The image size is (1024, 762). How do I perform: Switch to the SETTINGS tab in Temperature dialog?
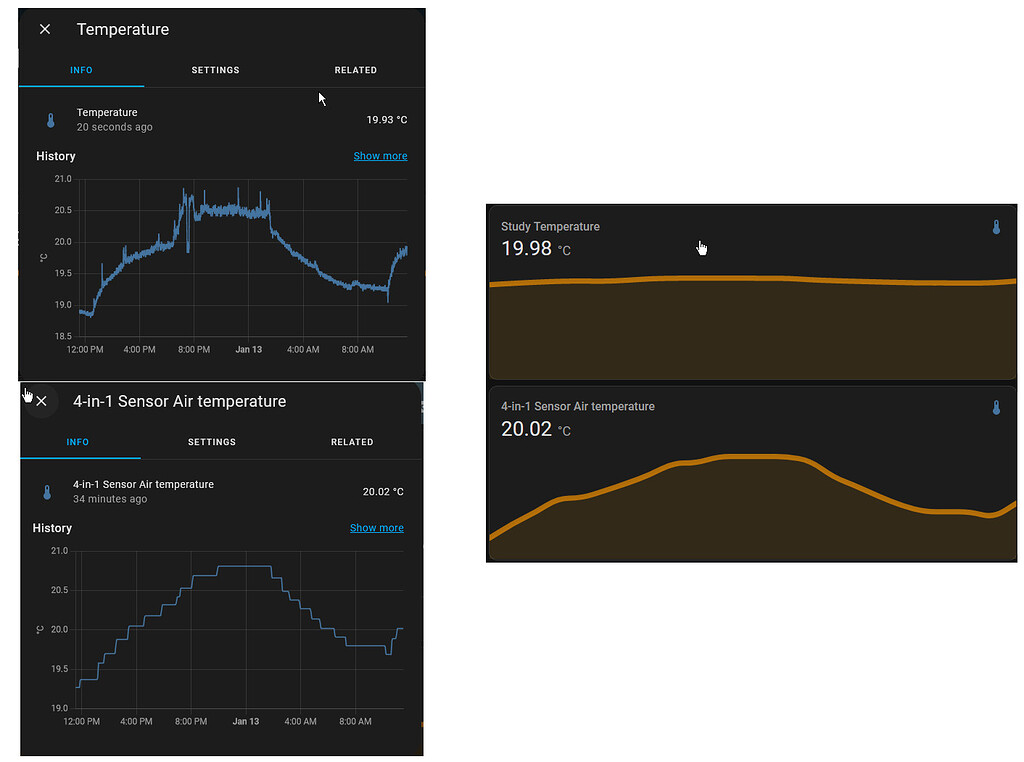pos(215,70)
